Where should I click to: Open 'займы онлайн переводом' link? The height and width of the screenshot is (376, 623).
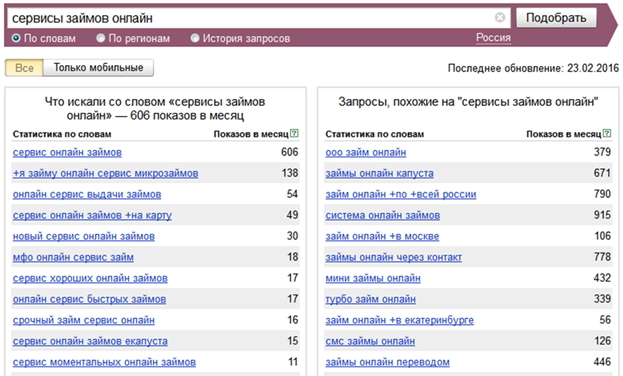tap(387, 362)
